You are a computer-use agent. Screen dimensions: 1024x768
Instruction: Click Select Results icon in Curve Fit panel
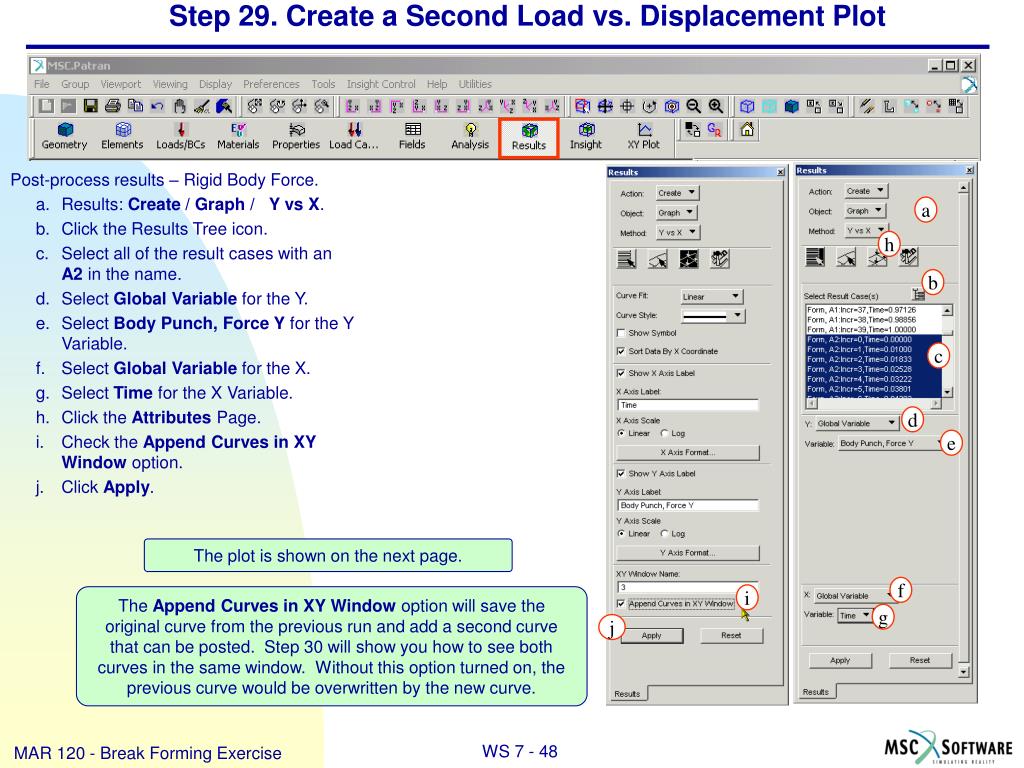[626, 259]
